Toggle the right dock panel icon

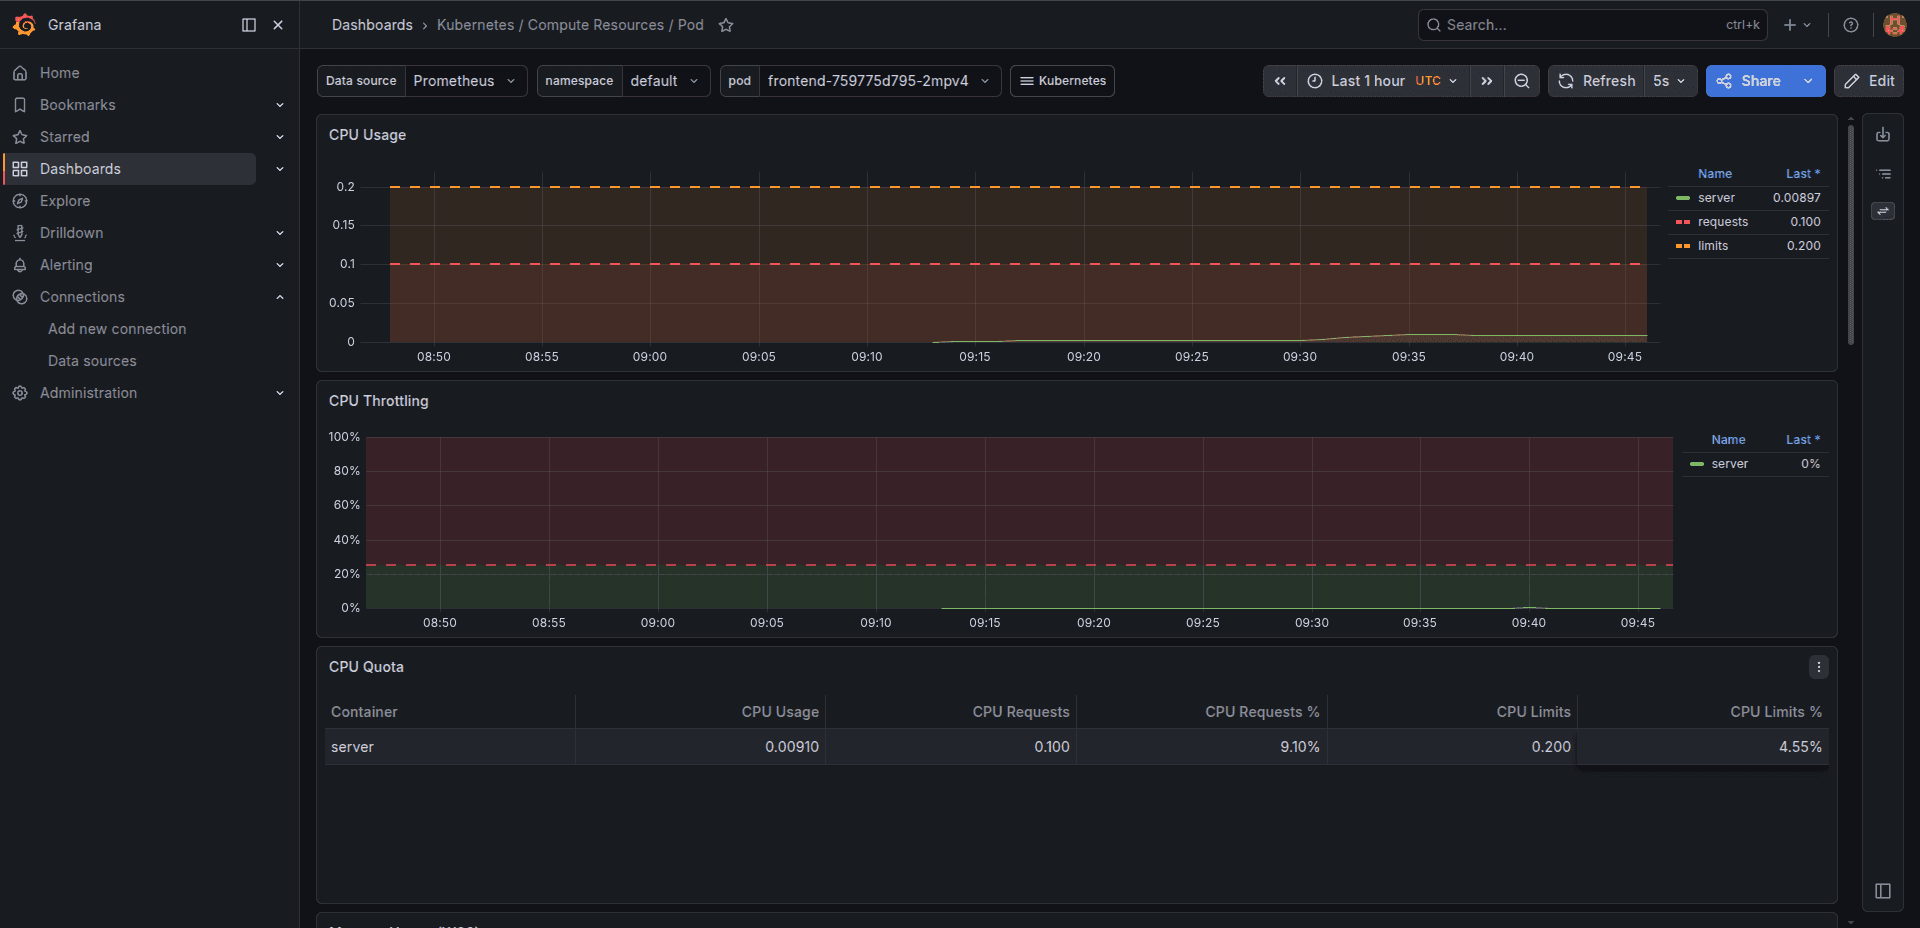tap(1883, 891)
